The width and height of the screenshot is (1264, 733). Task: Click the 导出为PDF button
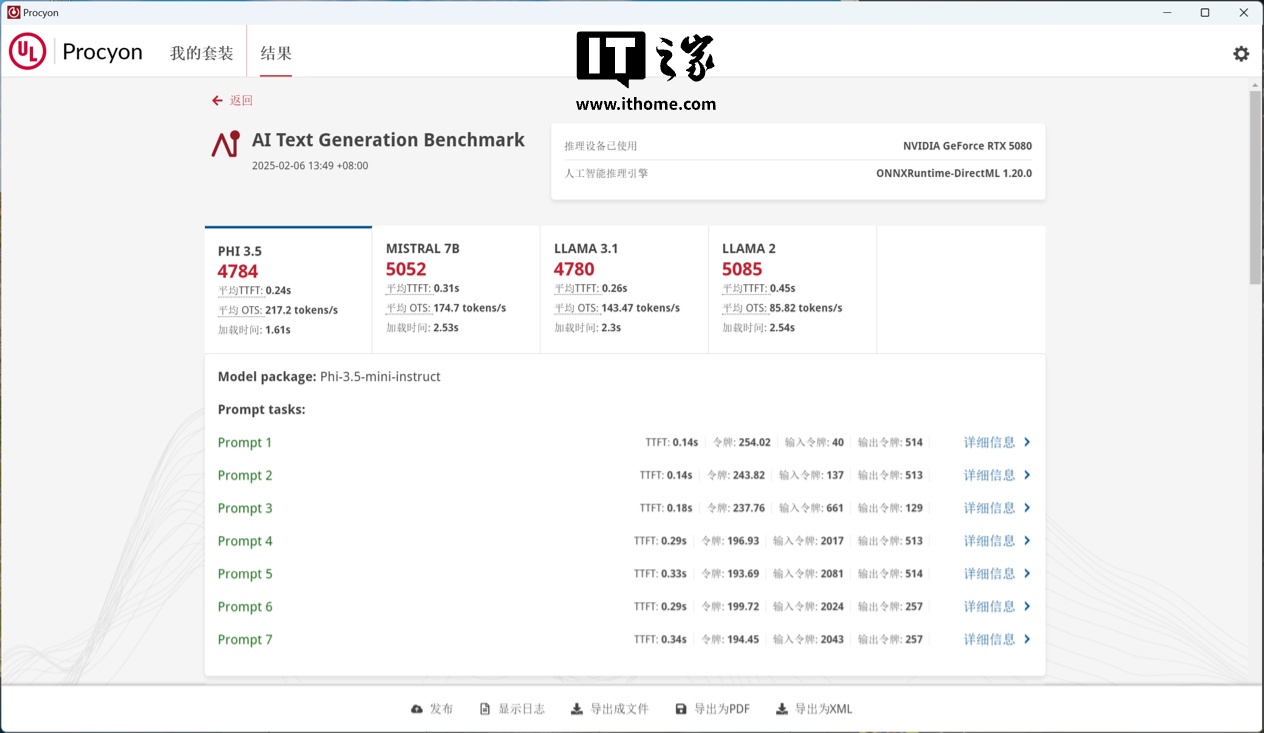coord(712,709)
